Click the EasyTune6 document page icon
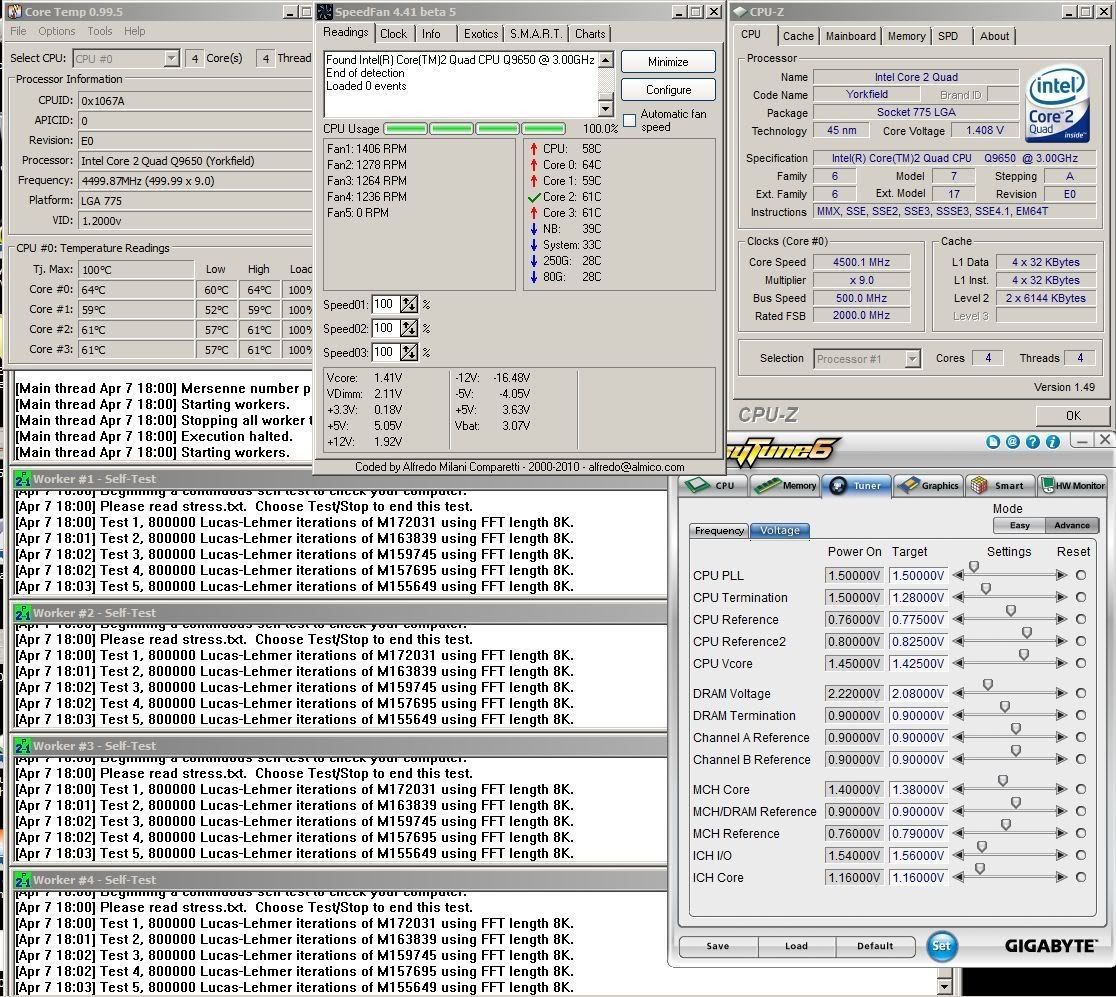Image resolution: width=1116 pixels, height=997 pixels. click(993, 442)
